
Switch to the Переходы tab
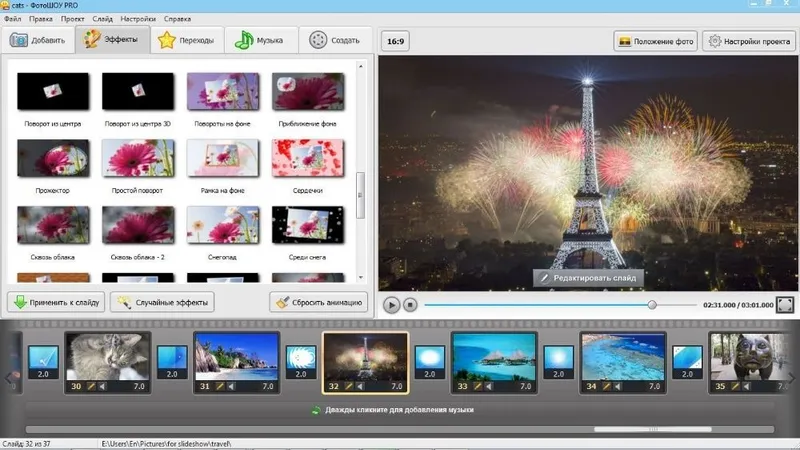click(187, 40)
